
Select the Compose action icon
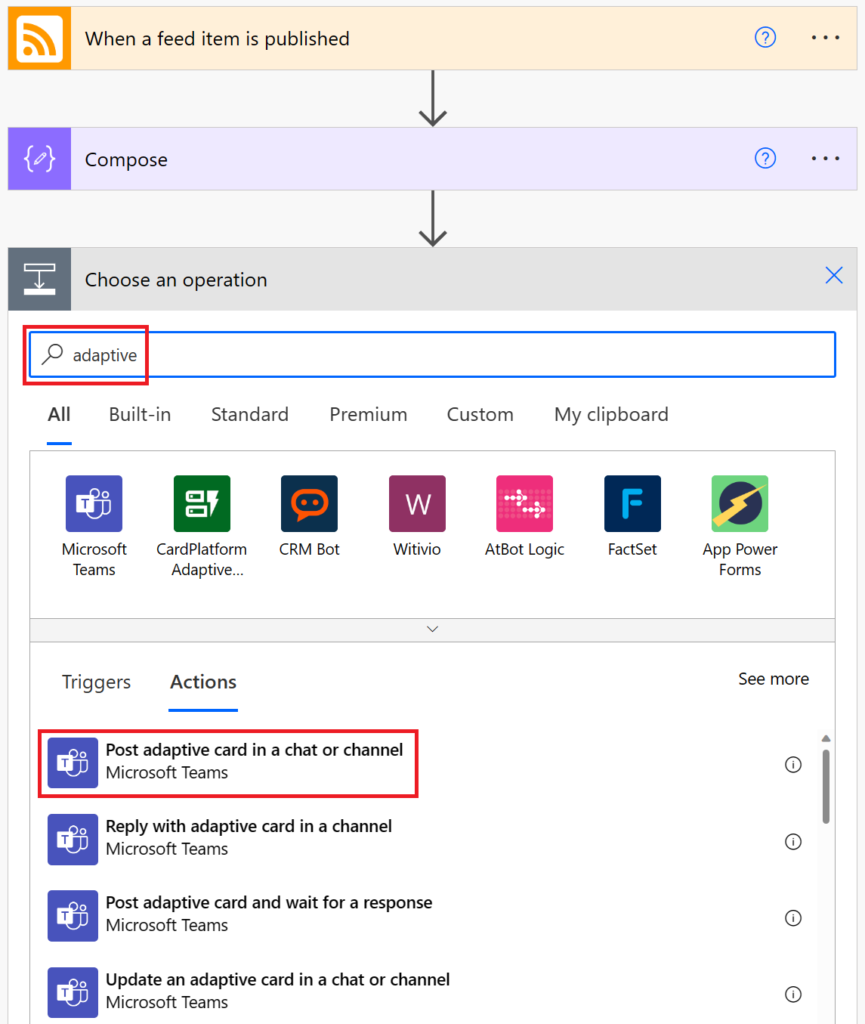(x=40, y=158)
